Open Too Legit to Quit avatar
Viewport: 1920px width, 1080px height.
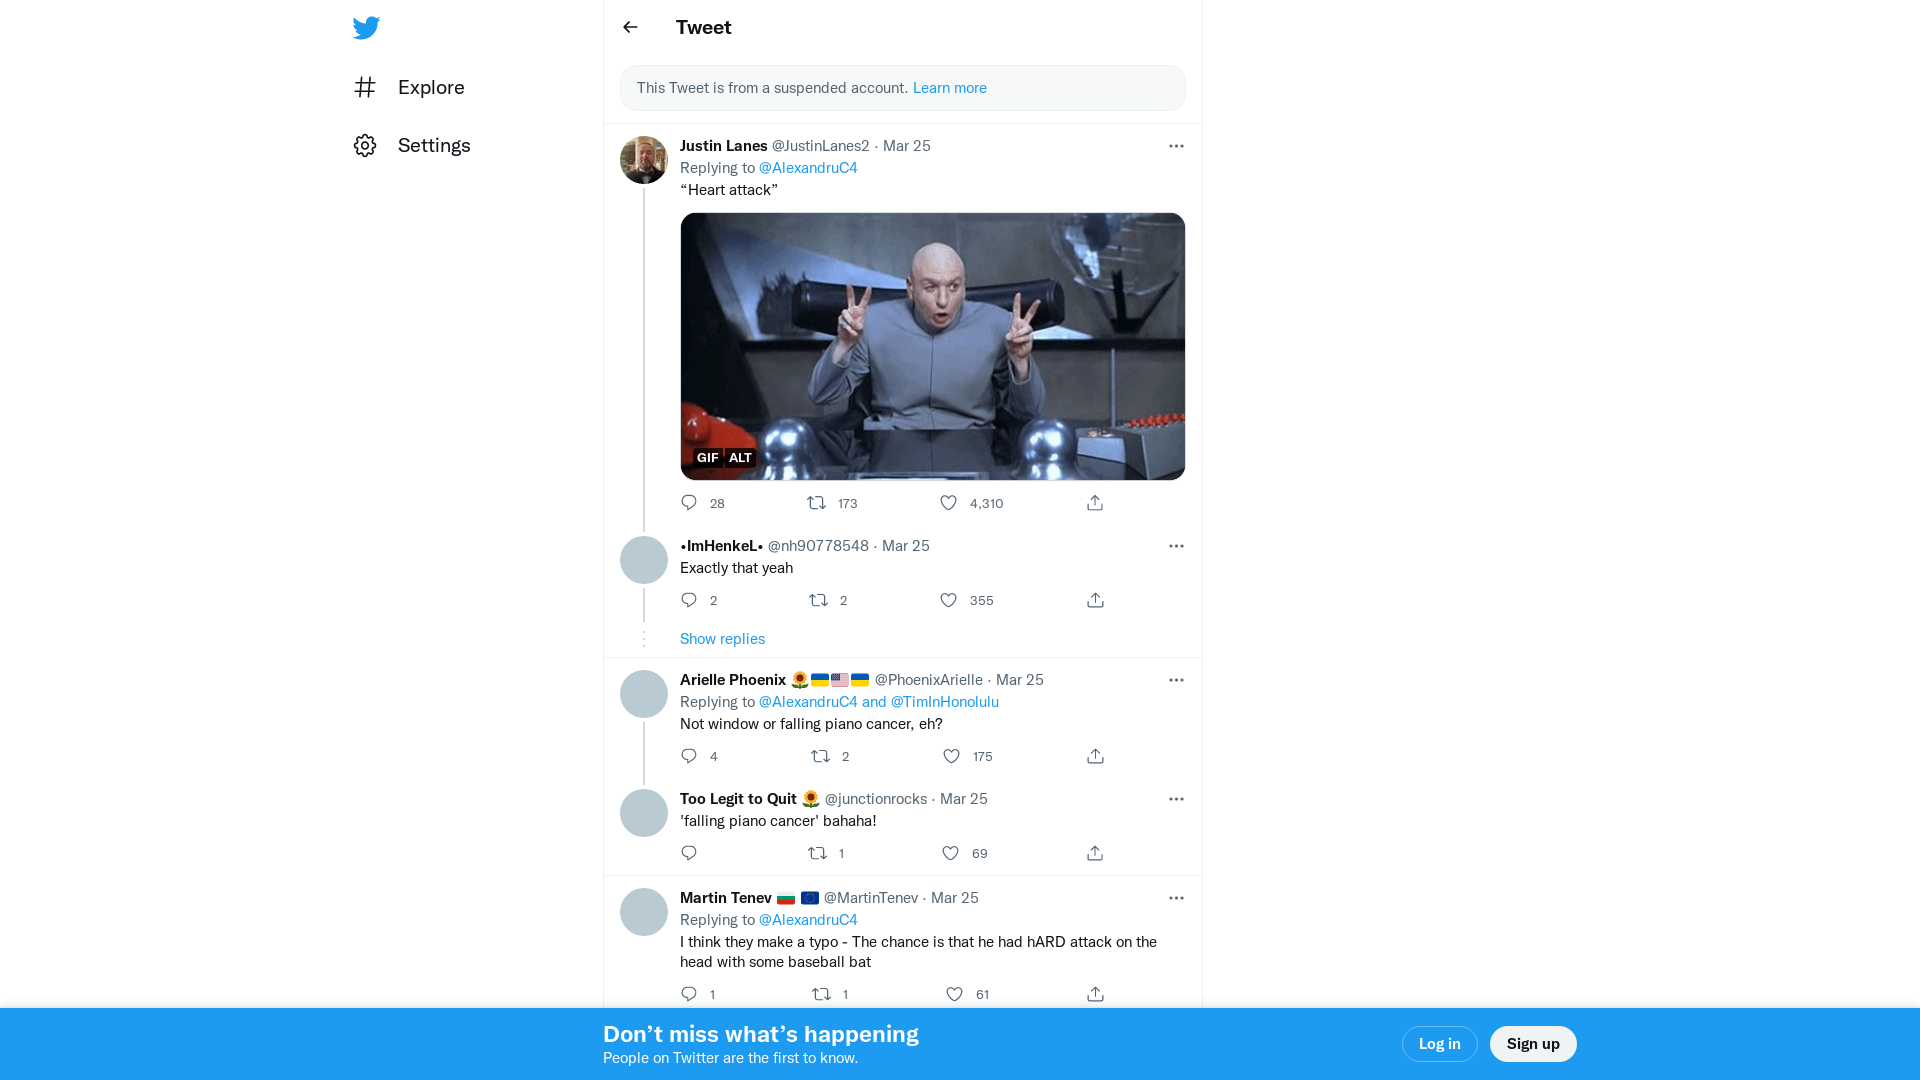[x=644, y=813]
